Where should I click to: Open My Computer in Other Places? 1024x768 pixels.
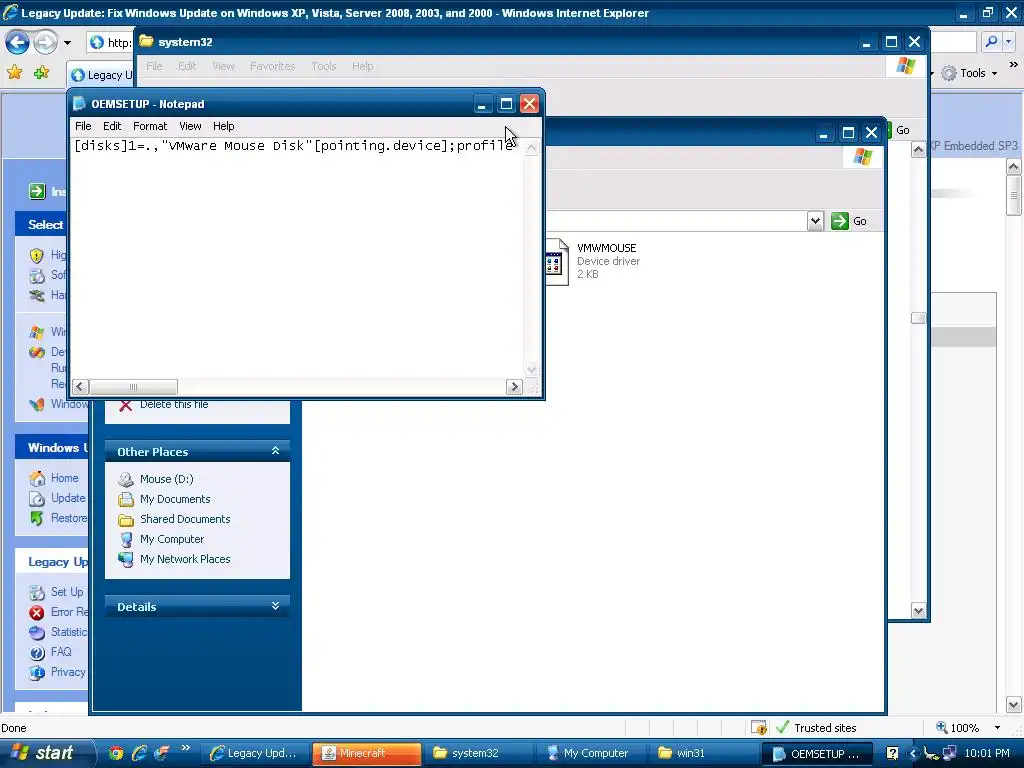pos(172,539)
